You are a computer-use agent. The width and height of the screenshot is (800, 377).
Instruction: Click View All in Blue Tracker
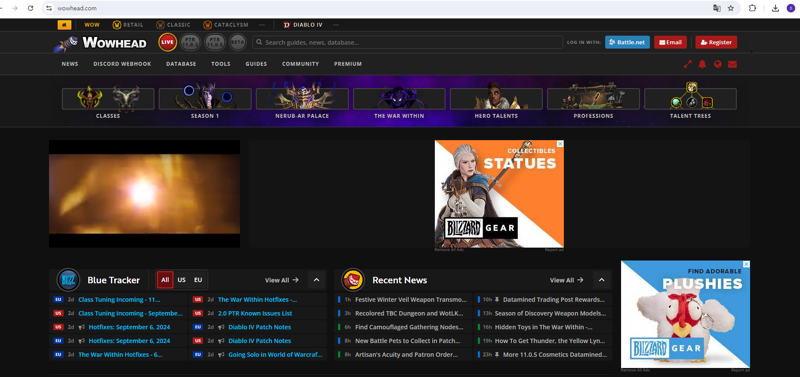282,280
